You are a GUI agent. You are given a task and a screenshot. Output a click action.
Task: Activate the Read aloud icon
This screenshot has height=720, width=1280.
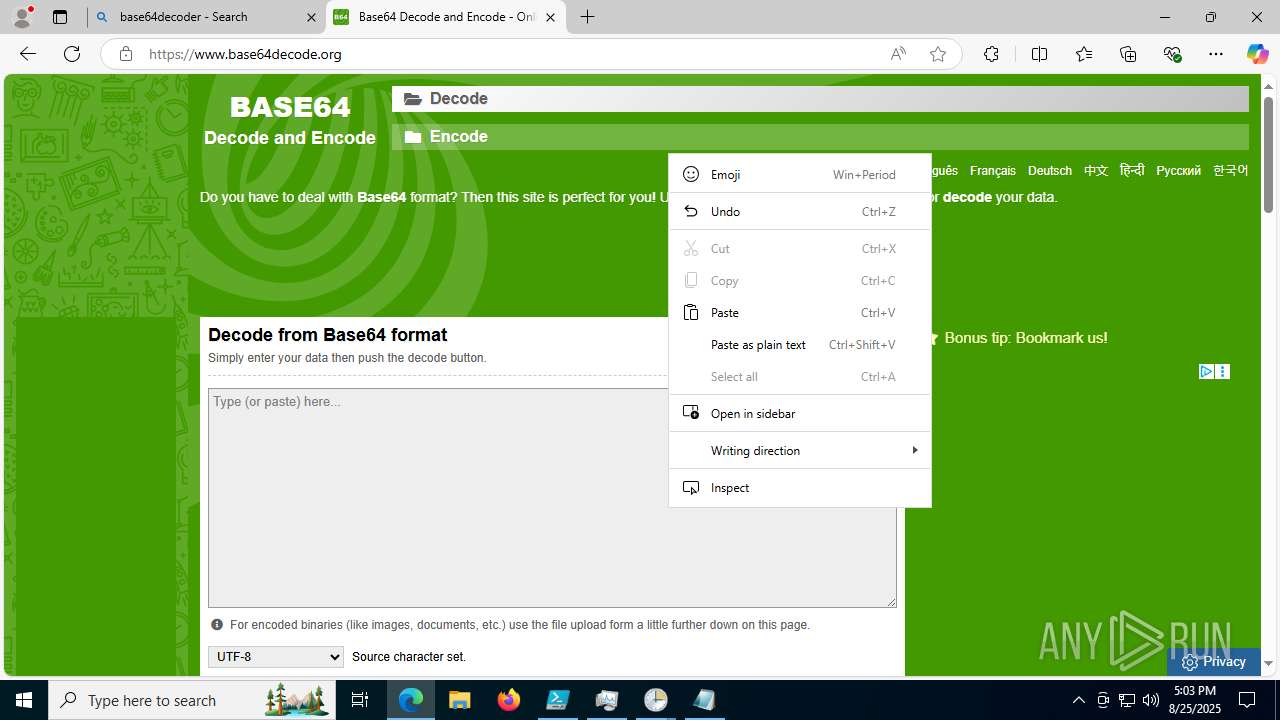coord(898,54)
